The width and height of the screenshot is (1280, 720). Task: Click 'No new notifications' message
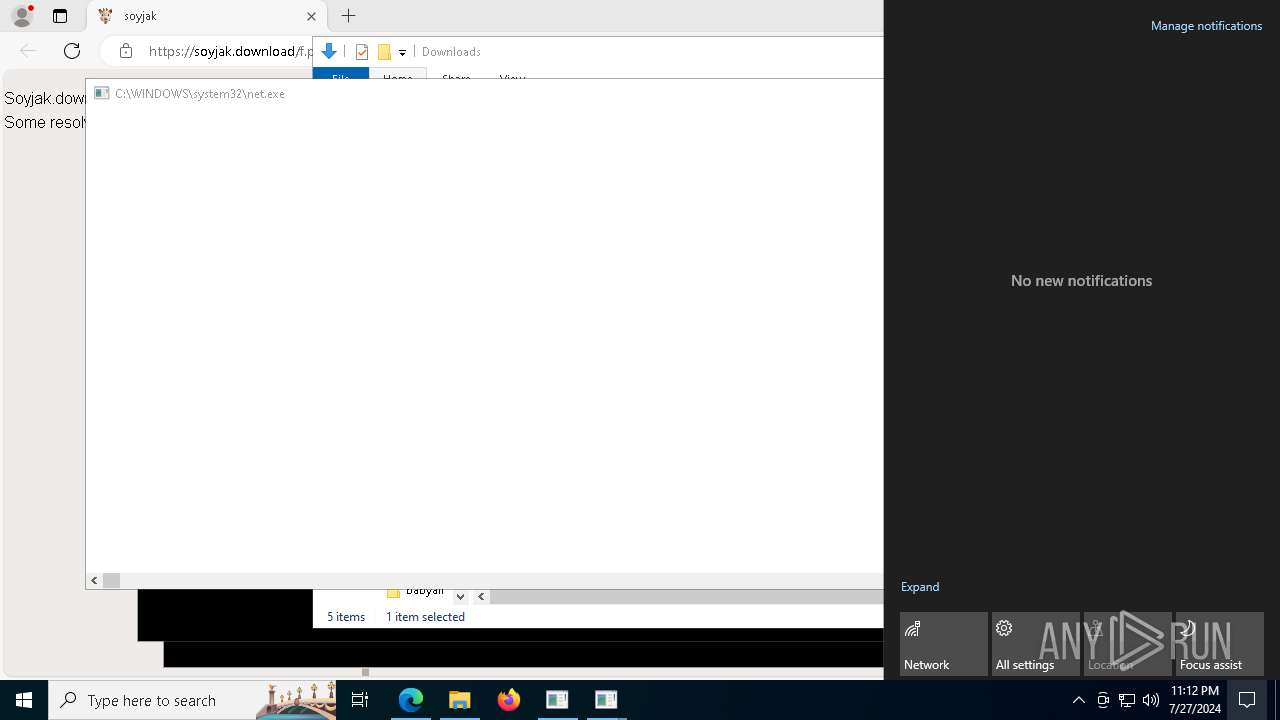[1081, 281]
